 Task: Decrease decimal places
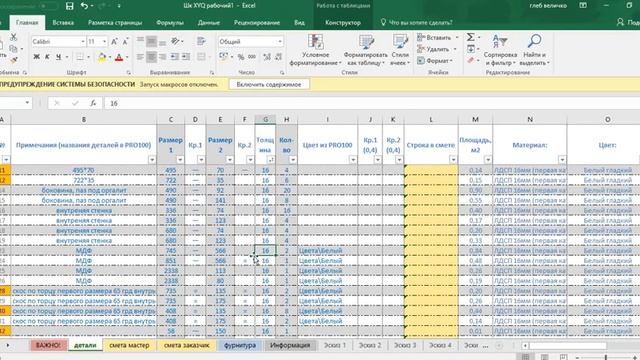pos(278,57)
